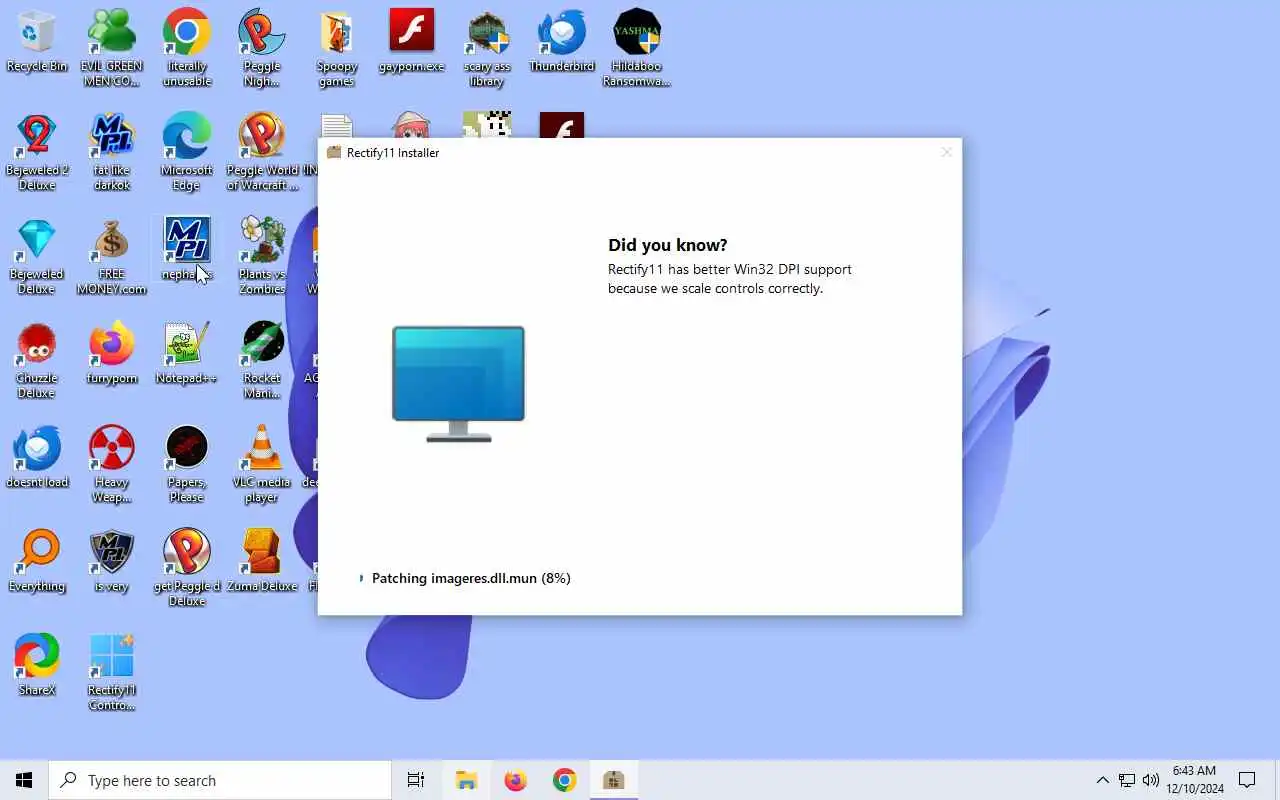Open the Bejeweled Deluxe gem icon
Viewport: 1280px width, 800px height.
pos(37,256)
